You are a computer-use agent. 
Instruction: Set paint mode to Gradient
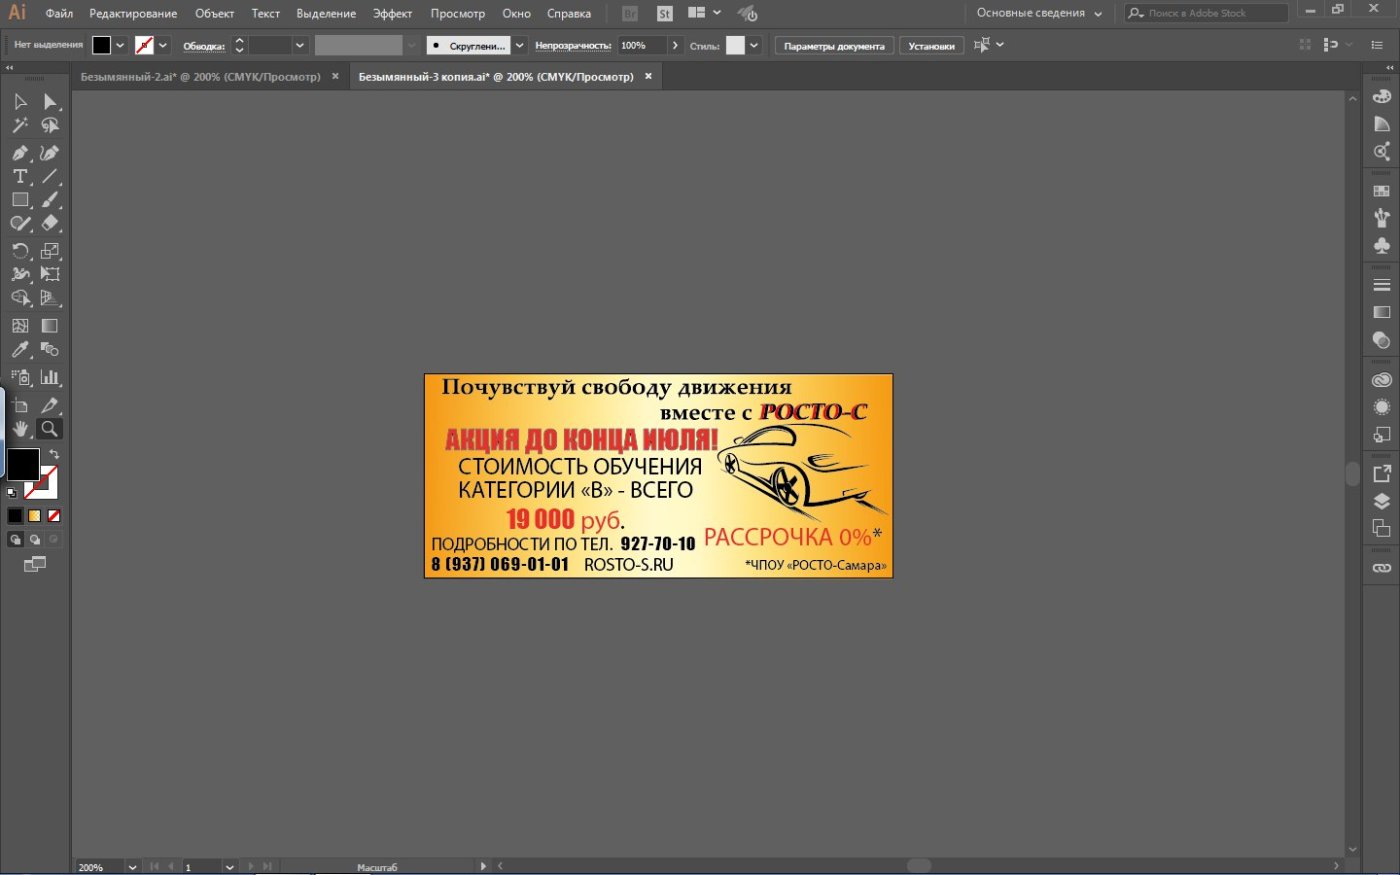[x=34, y=516]
